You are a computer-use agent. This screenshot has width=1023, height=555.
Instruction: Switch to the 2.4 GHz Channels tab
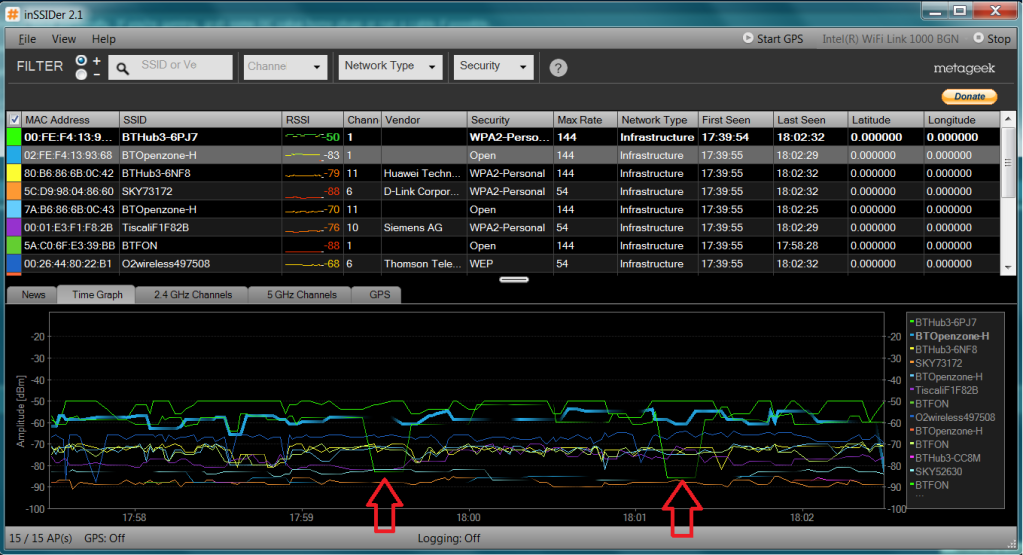(x=192, y=295)
